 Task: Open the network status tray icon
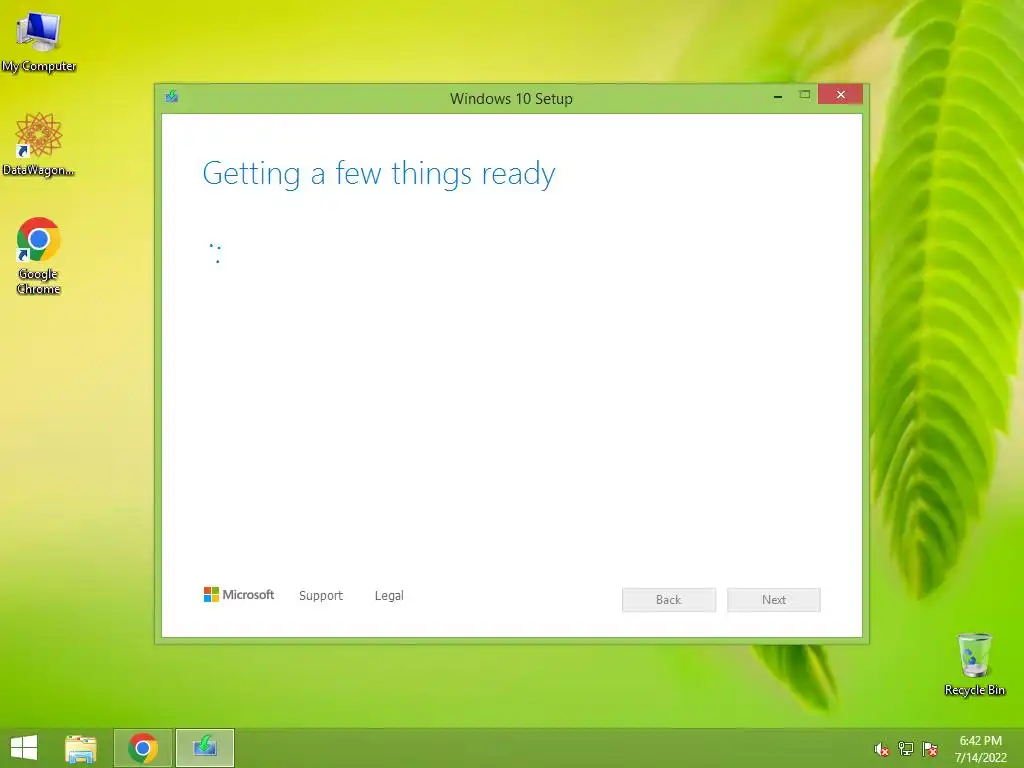tap(906, 749)
